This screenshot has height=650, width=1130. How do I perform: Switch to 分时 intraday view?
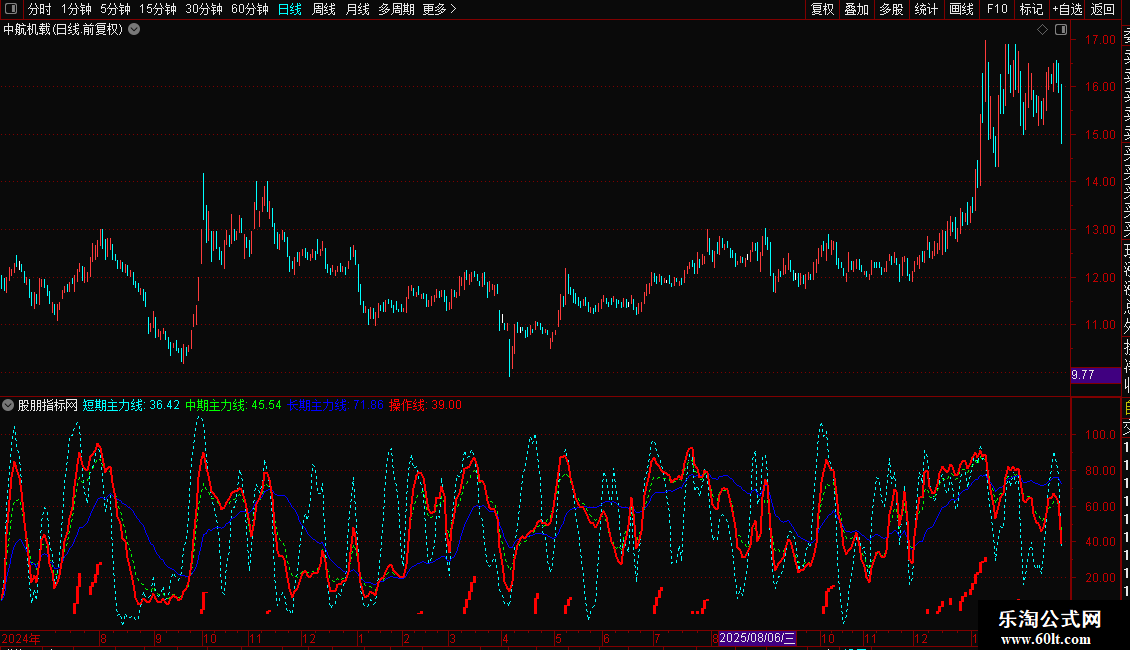[39, 9]
